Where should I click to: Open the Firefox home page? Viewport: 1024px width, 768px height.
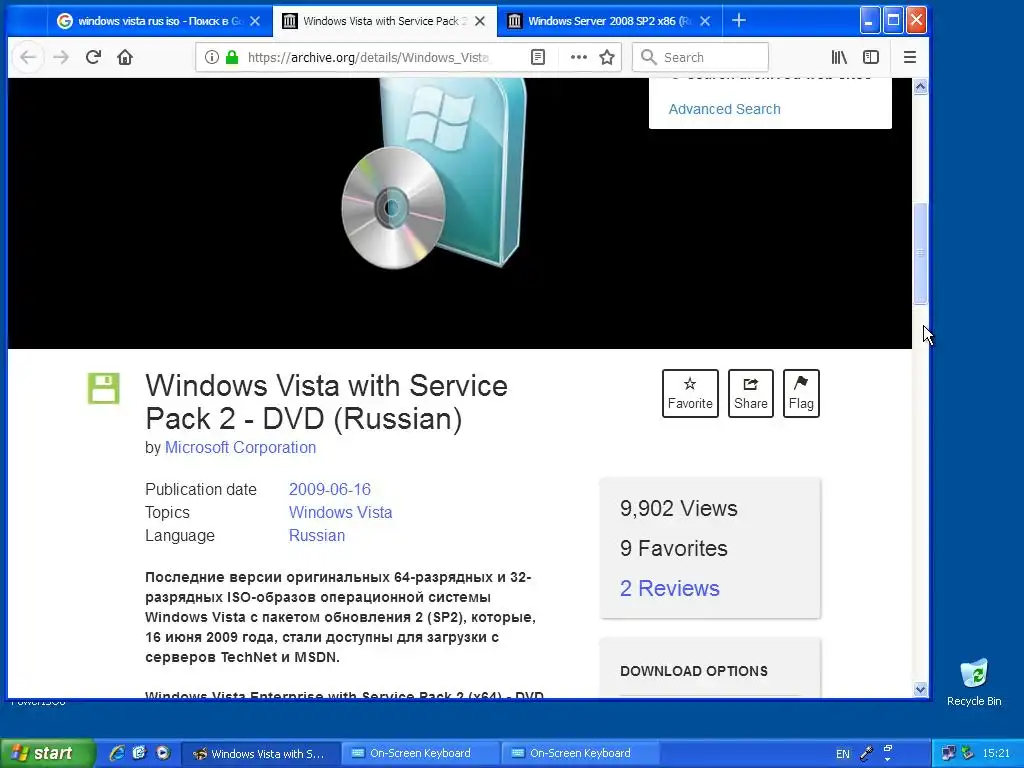click(125, 57)
